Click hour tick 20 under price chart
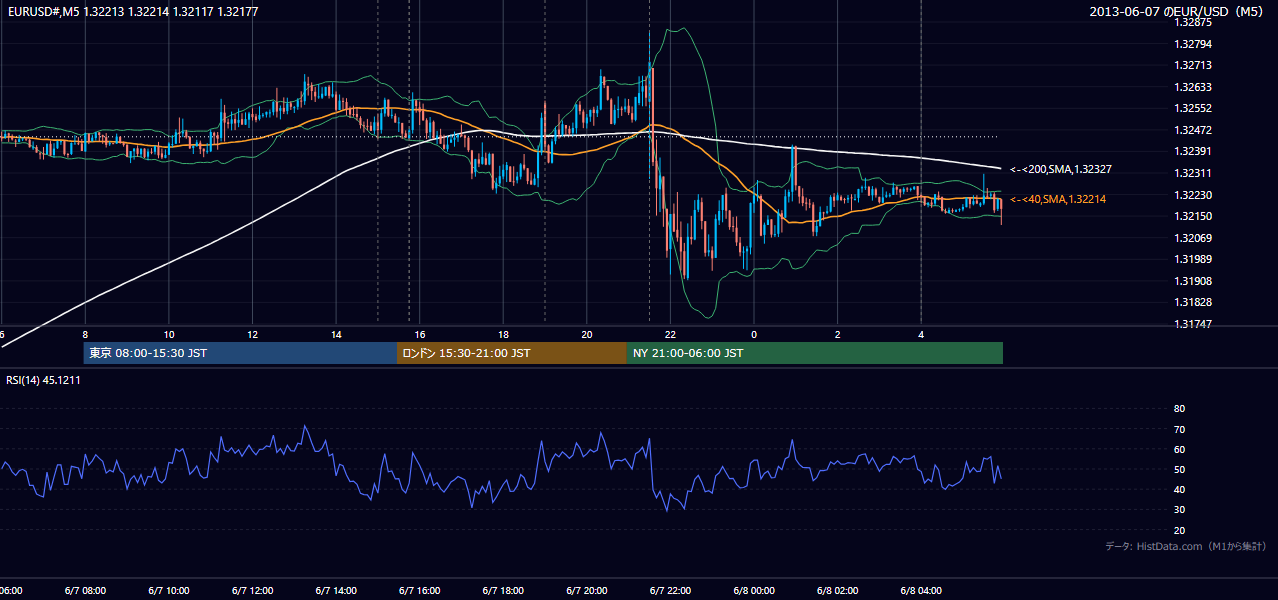Viewport: 1278px width, 600px height. click(587, 334)
